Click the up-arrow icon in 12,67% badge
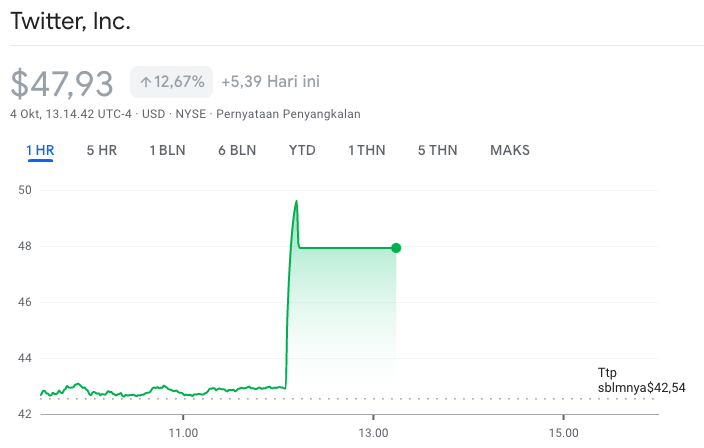The width and height of the screenshot is (704, 448). [x=146, y=82]
